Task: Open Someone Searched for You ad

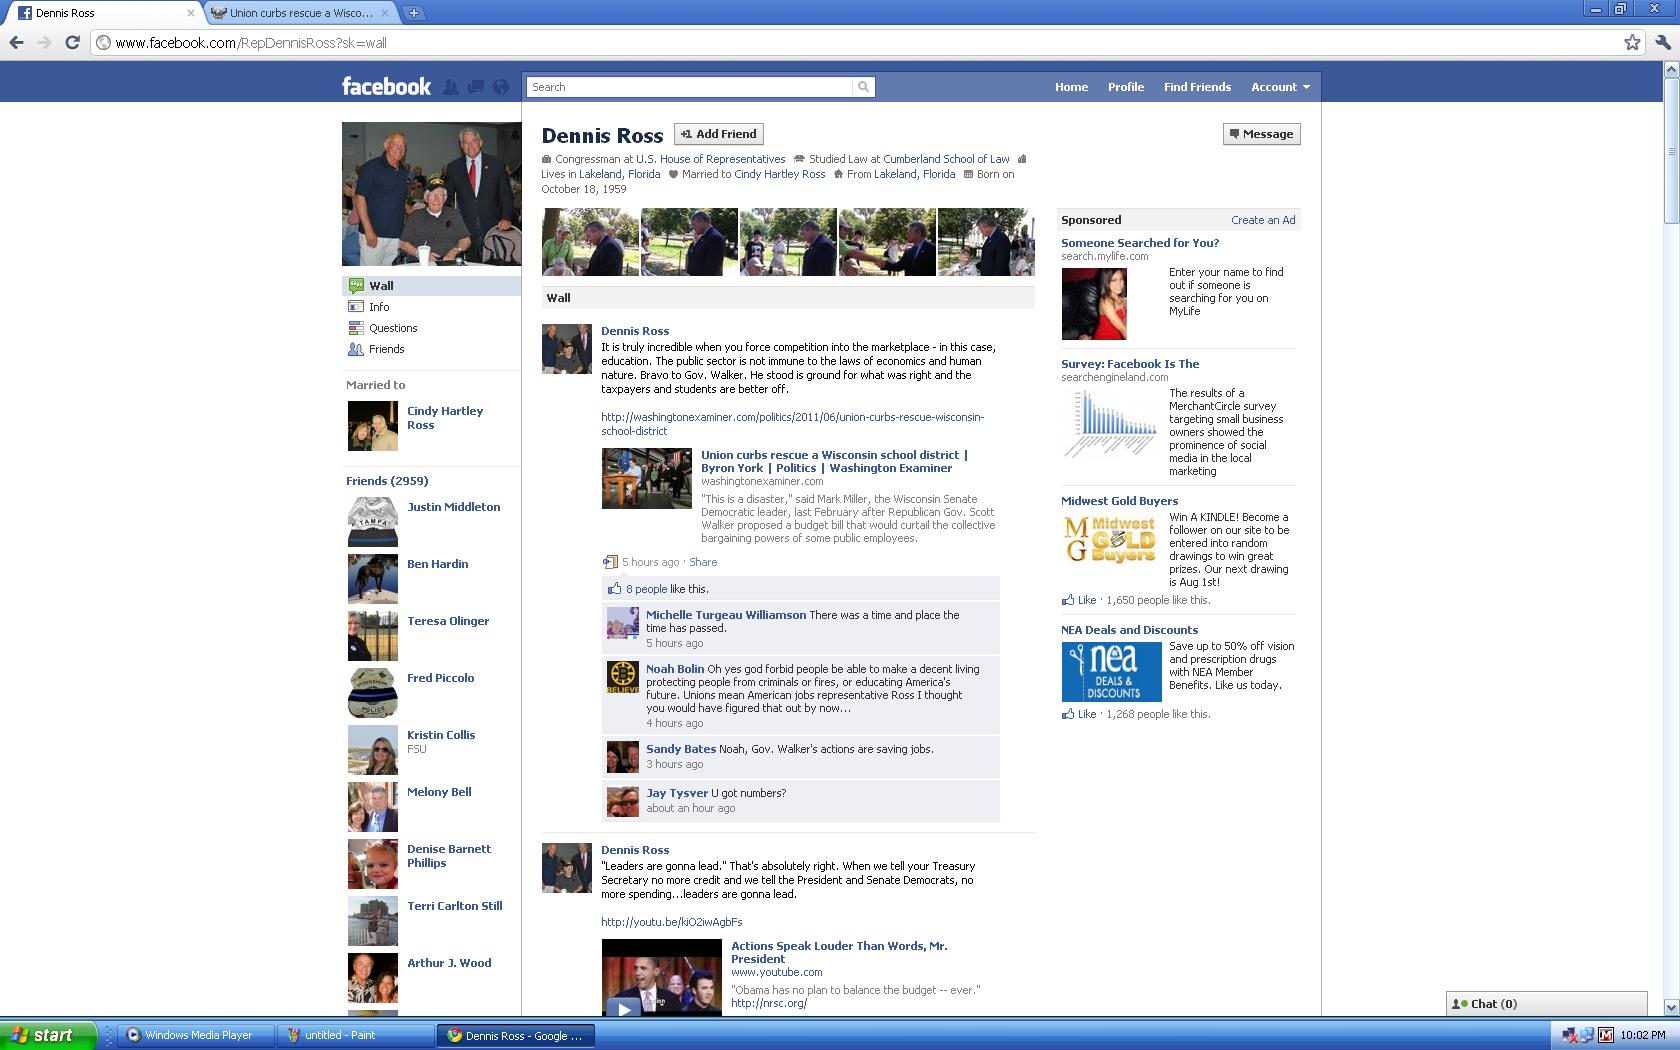Action: click(1140, 243)
